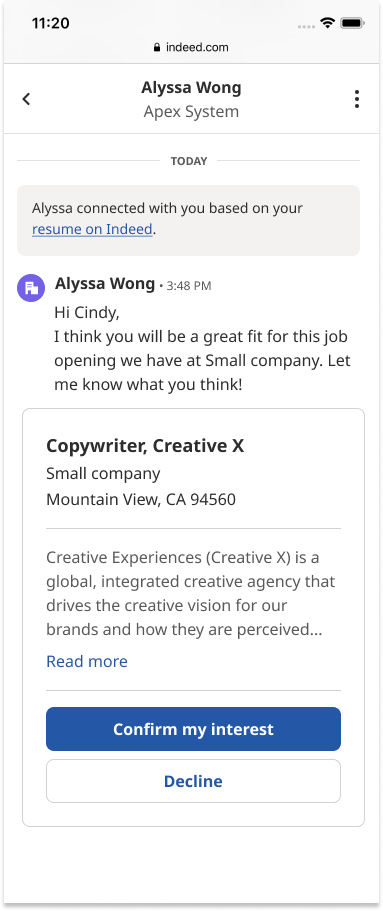The height and width of the screenshot is (911, 383).
Task: Tap the 11:20 clock in status bar
Action: pyautogui.click(x=51, y=23)
